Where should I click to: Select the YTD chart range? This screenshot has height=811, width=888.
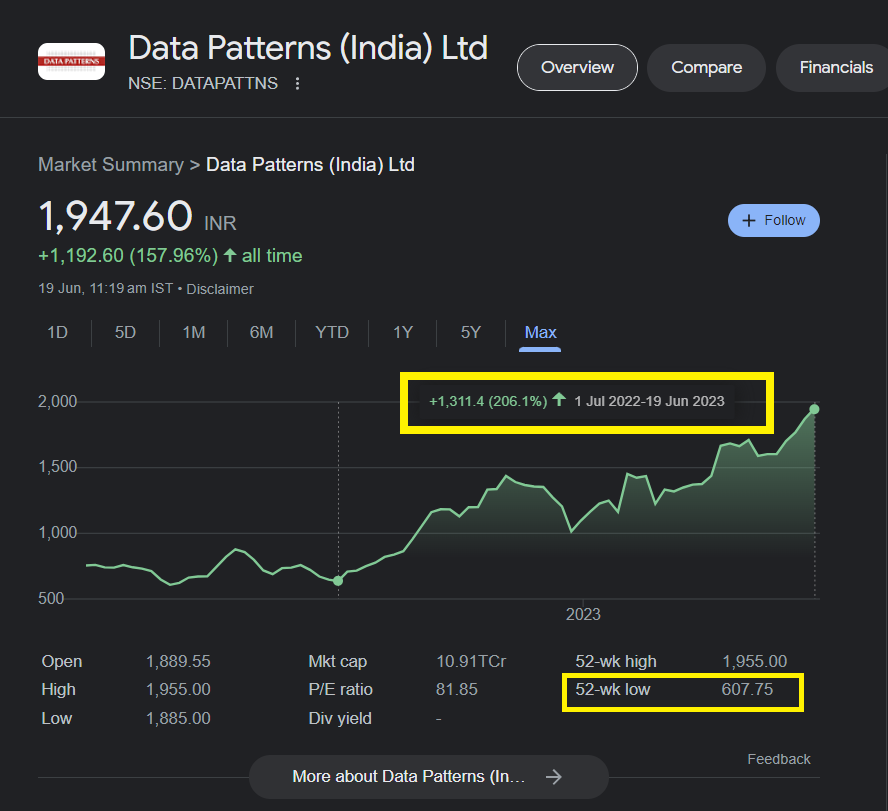tap(332, 332)
